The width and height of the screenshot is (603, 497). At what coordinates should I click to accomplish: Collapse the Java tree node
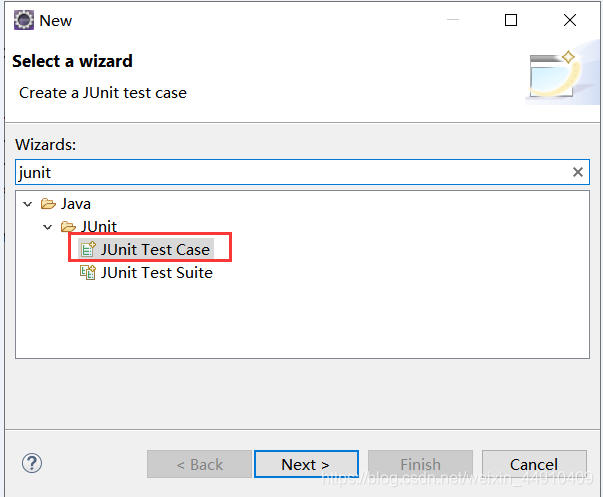click(x=27, y=204)
